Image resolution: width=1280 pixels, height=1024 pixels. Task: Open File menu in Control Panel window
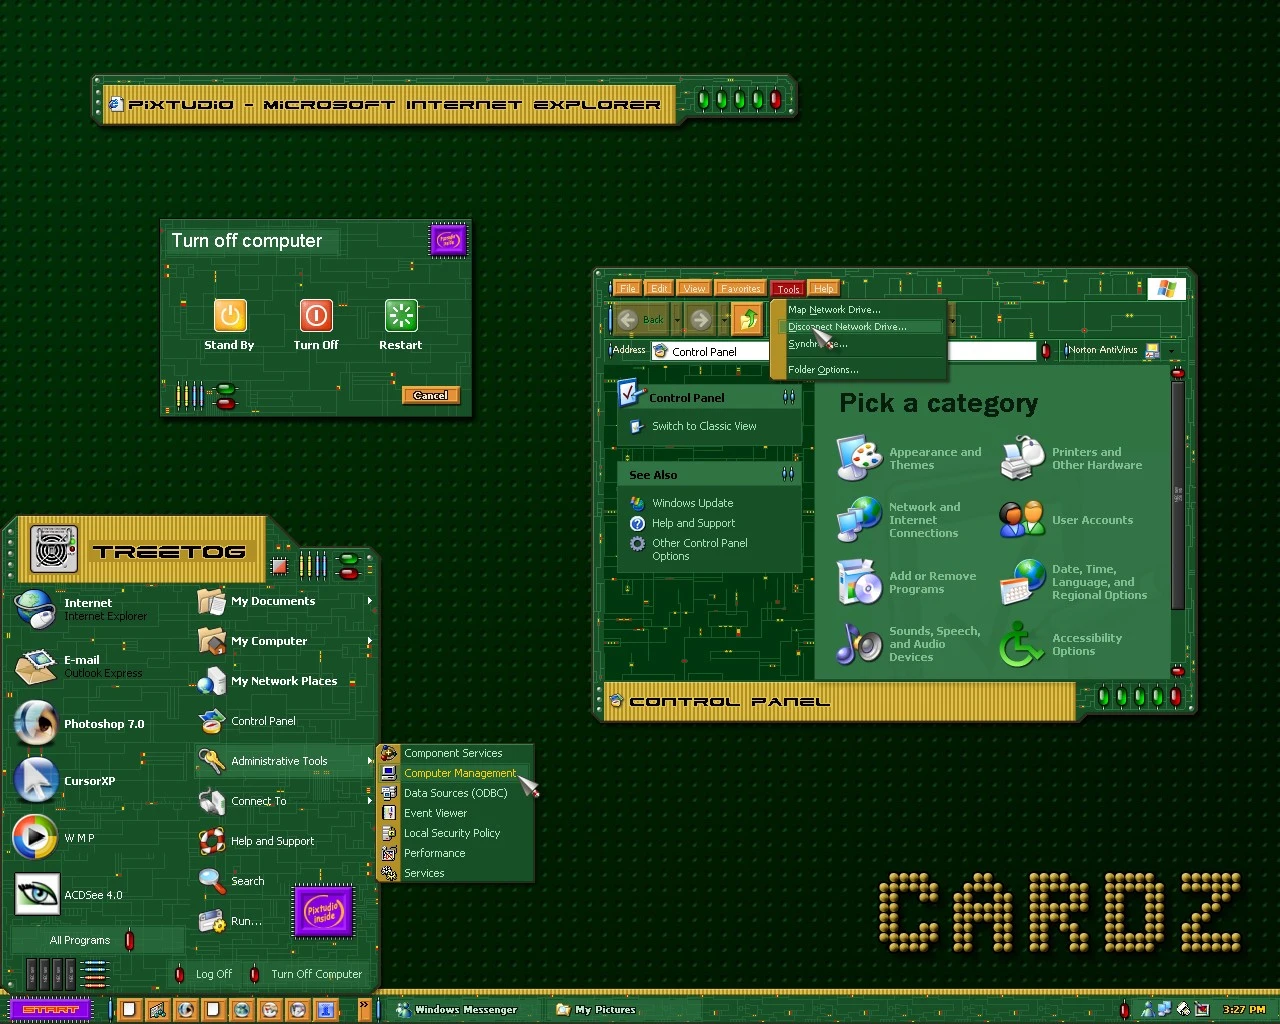click(627, 288)
